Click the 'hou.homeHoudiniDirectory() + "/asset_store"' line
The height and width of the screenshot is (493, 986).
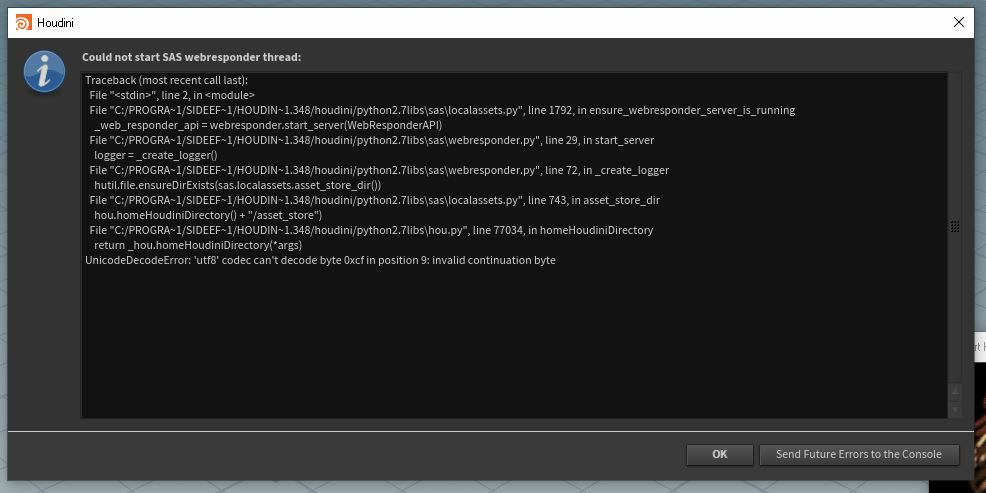tap(208, 215)
